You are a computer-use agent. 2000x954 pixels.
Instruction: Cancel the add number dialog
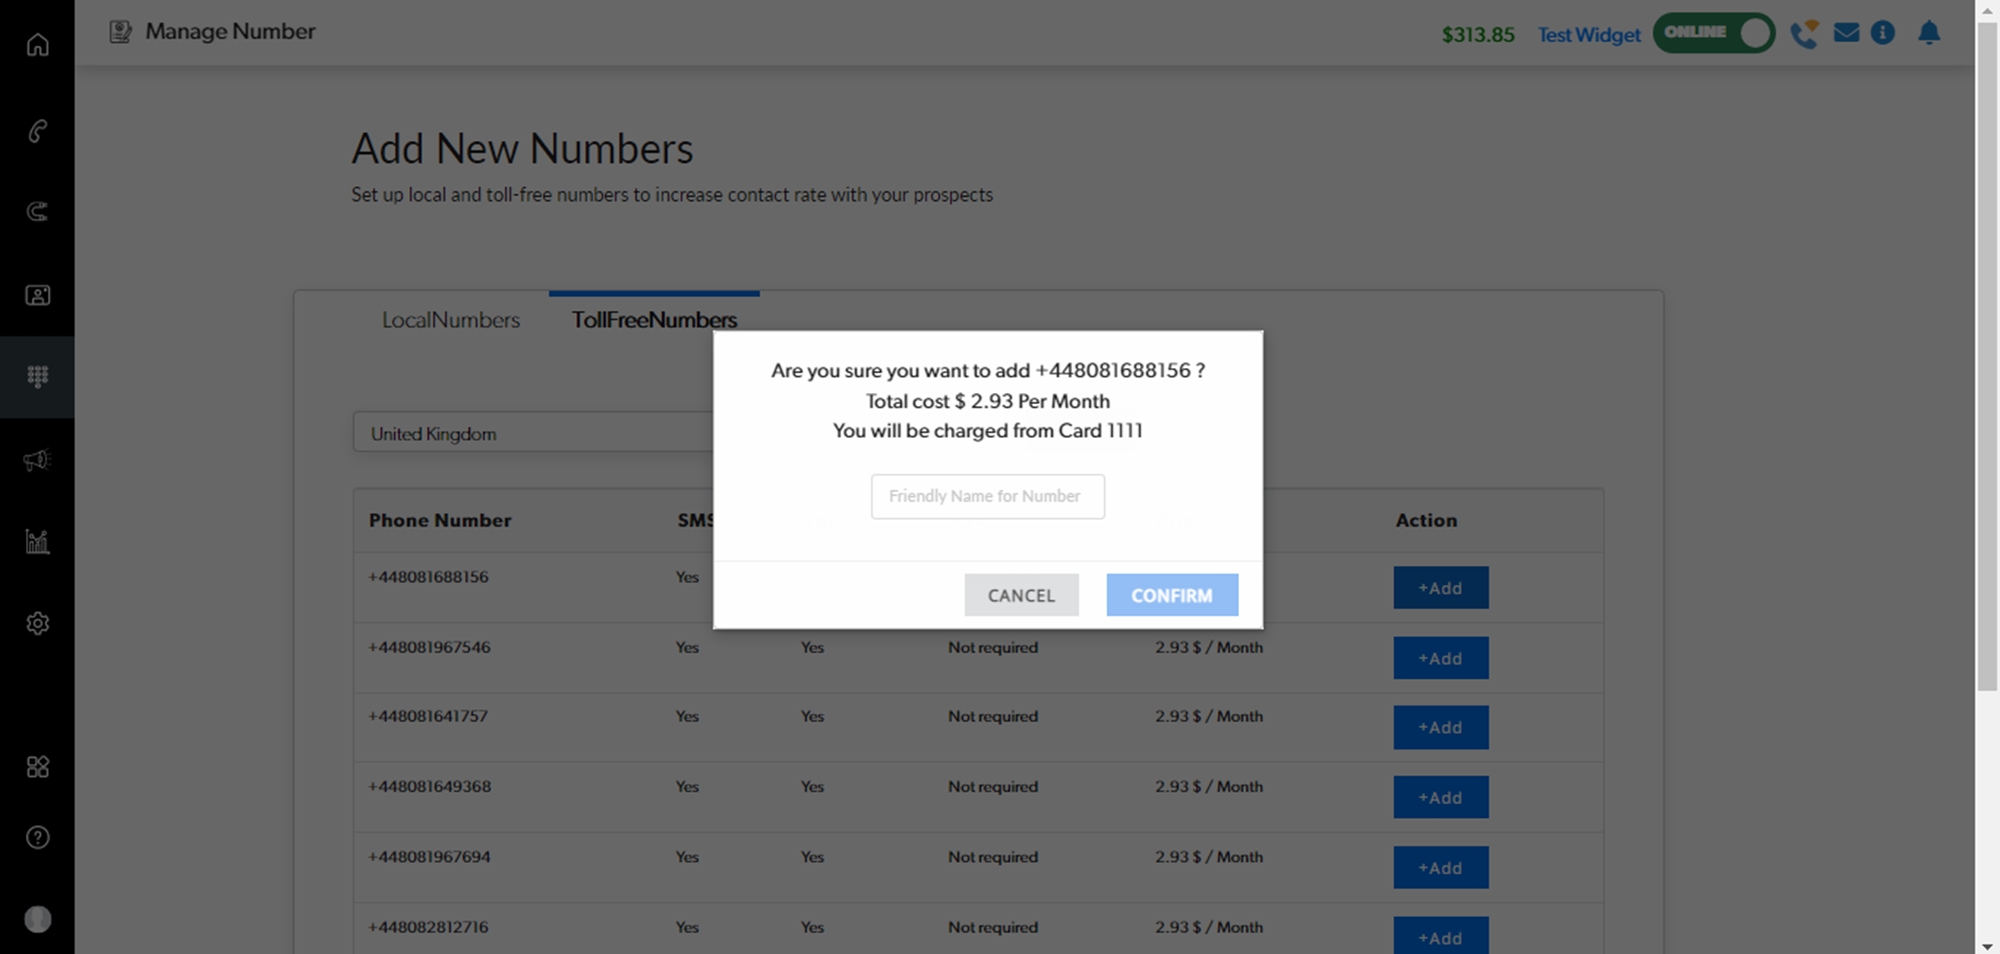pos(1021,595)
